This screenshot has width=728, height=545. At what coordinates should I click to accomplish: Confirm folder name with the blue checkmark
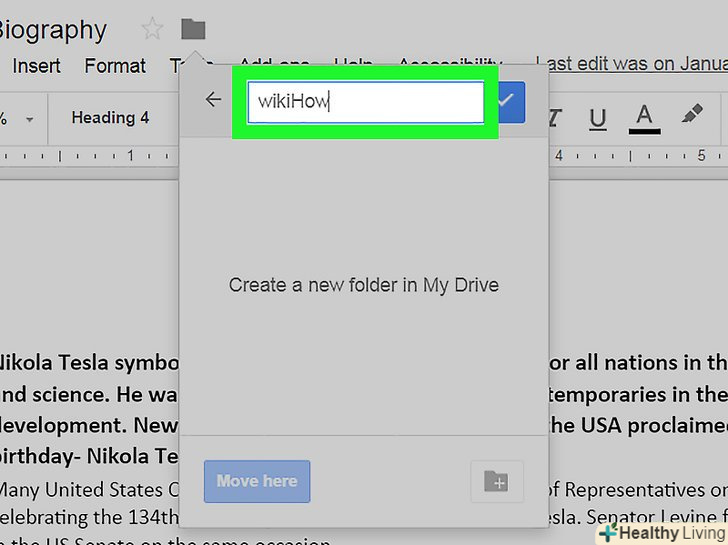coord(511,102)
